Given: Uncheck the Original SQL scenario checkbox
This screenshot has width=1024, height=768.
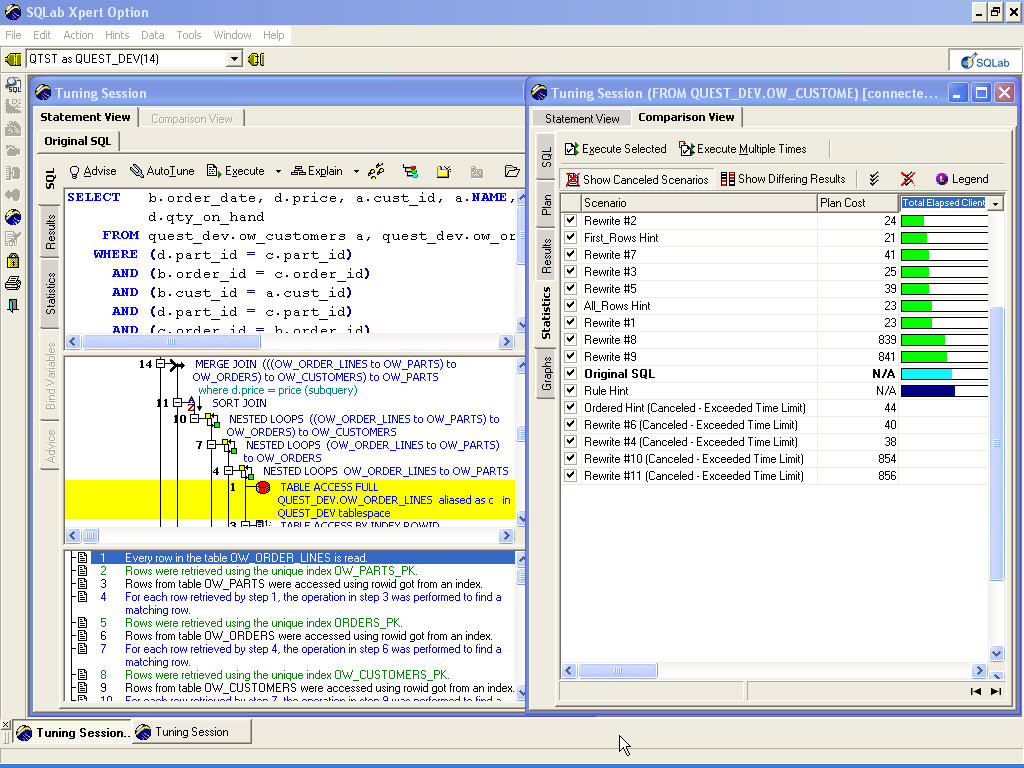Looking at the screenshot, I should tap(571, 374).
